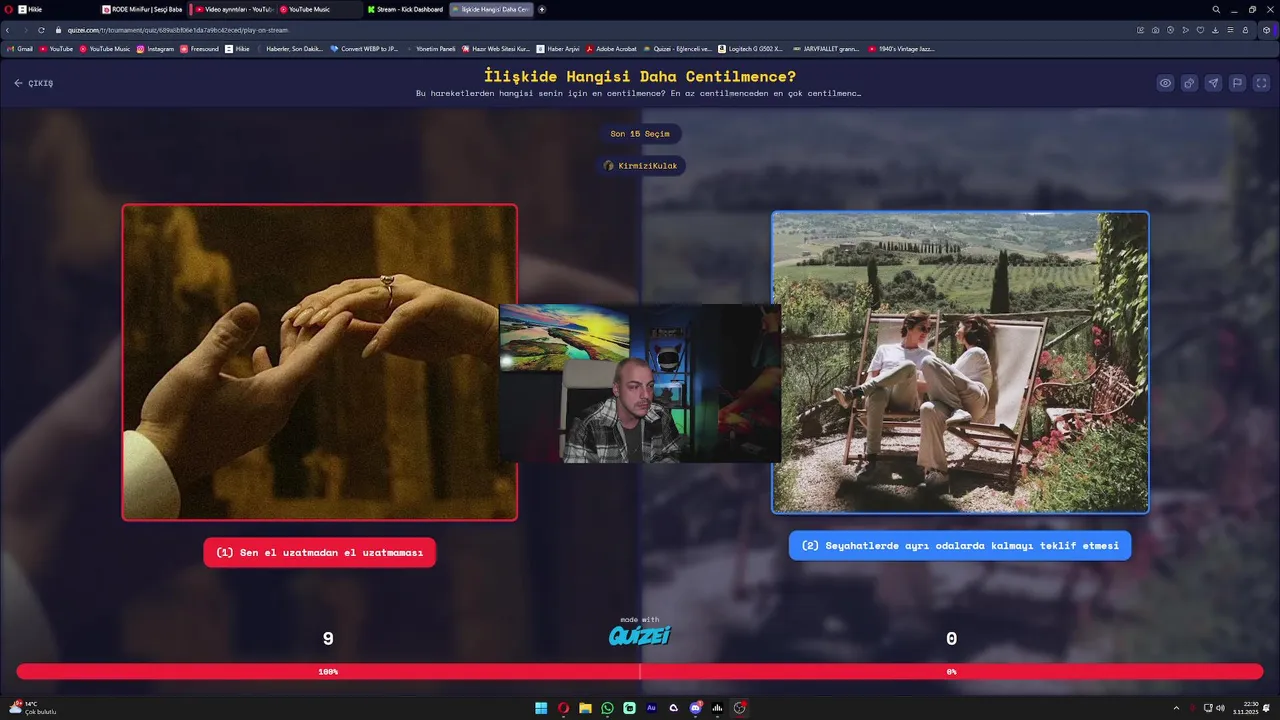
Task: Open the Opera easy setup lines icon
Action: click(1230, 30)
